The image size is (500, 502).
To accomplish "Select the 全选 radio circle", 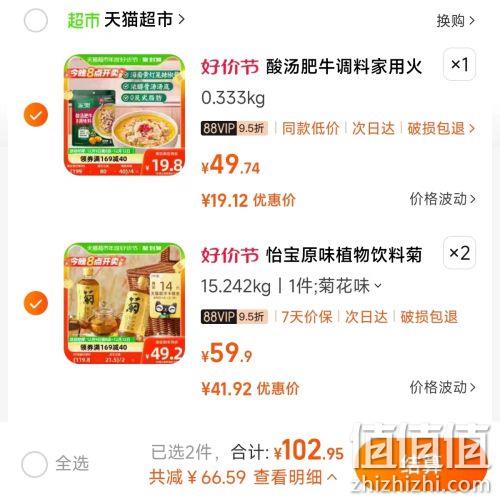I will coord(34,464).
